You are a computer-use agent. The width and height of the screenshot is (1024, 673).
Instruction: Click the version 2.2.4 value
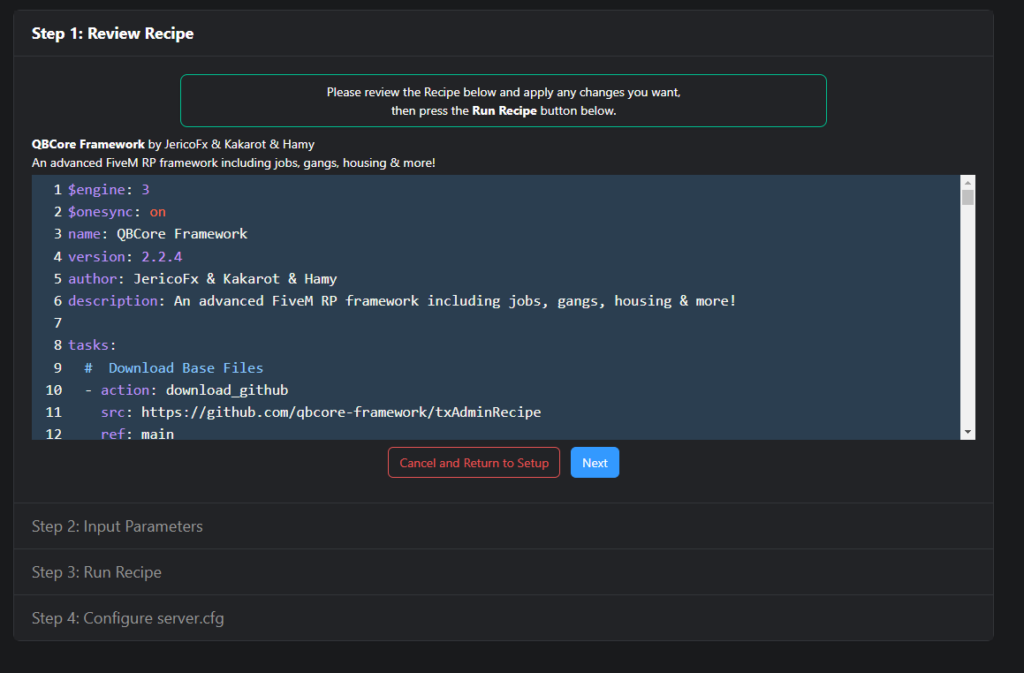point(160,256)
